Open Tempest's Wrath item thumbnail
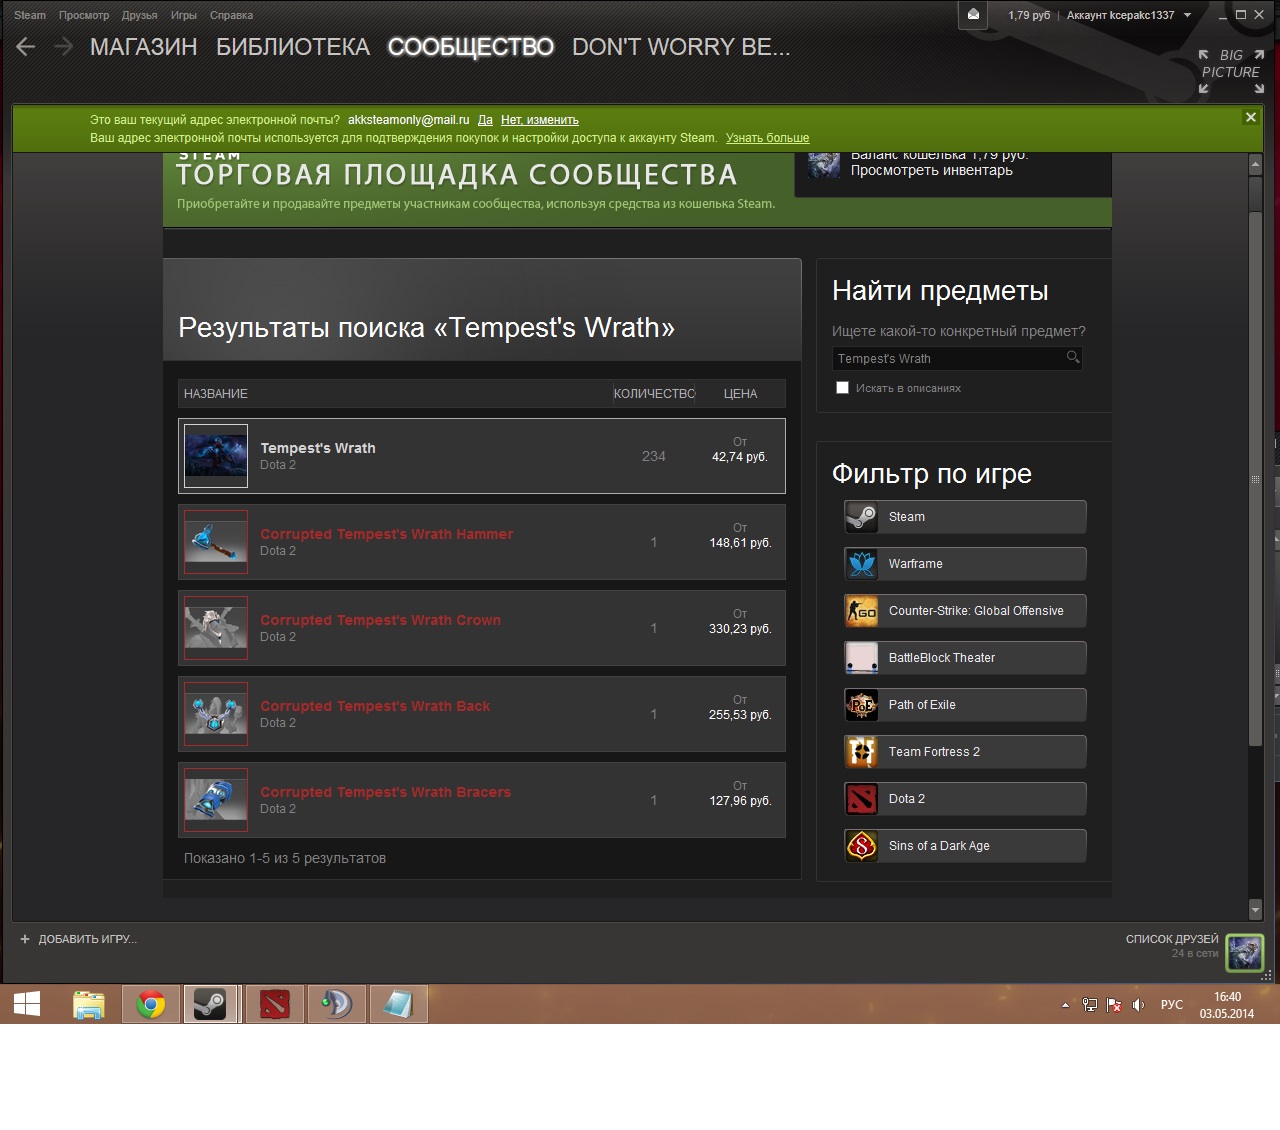Screen dimensions: 1280x1130 pos(216,456)
